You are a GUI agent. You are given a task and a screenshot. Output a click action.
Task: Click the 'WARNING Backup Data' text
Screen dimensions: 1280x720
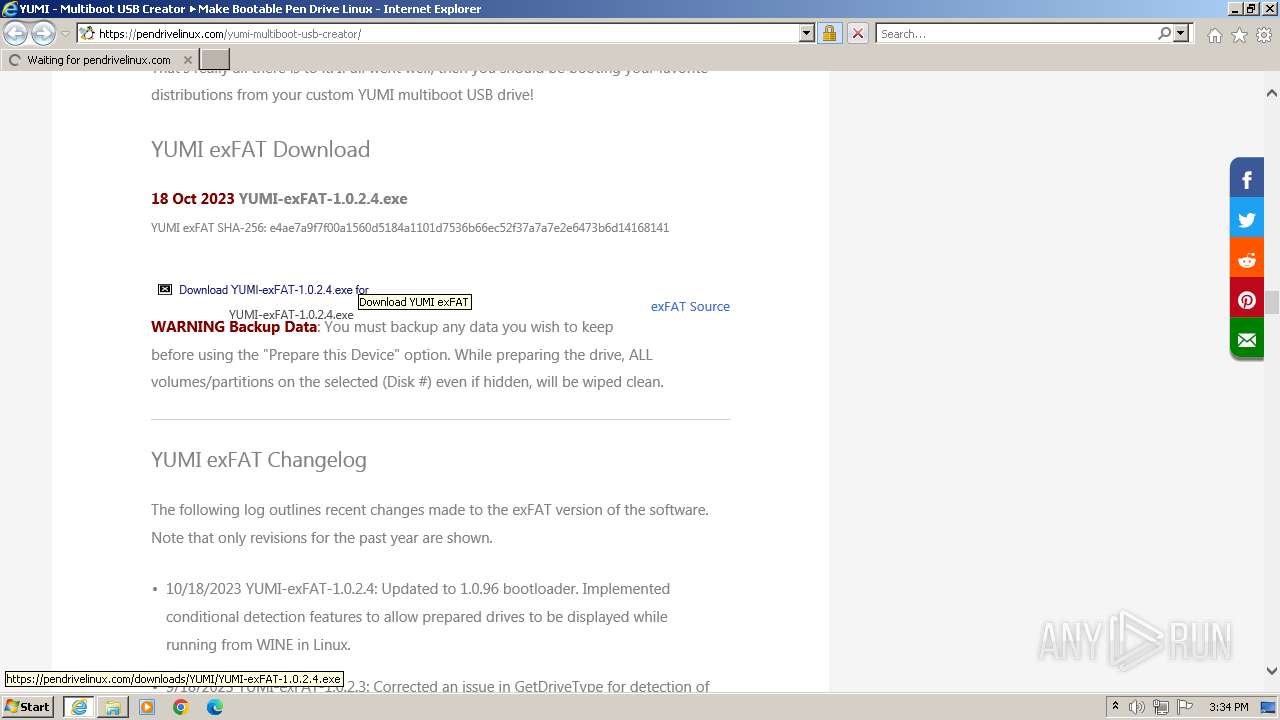[234, 326]
